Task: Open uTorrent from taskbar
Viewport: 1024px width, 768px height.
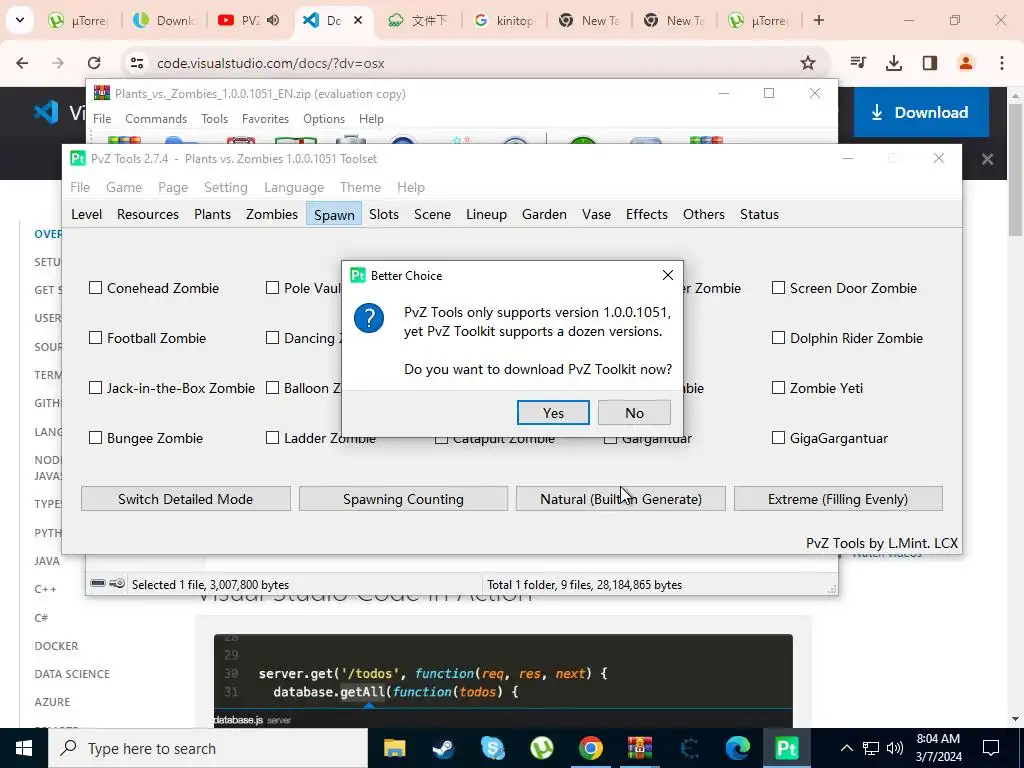Action: click(x=541, y=748)
